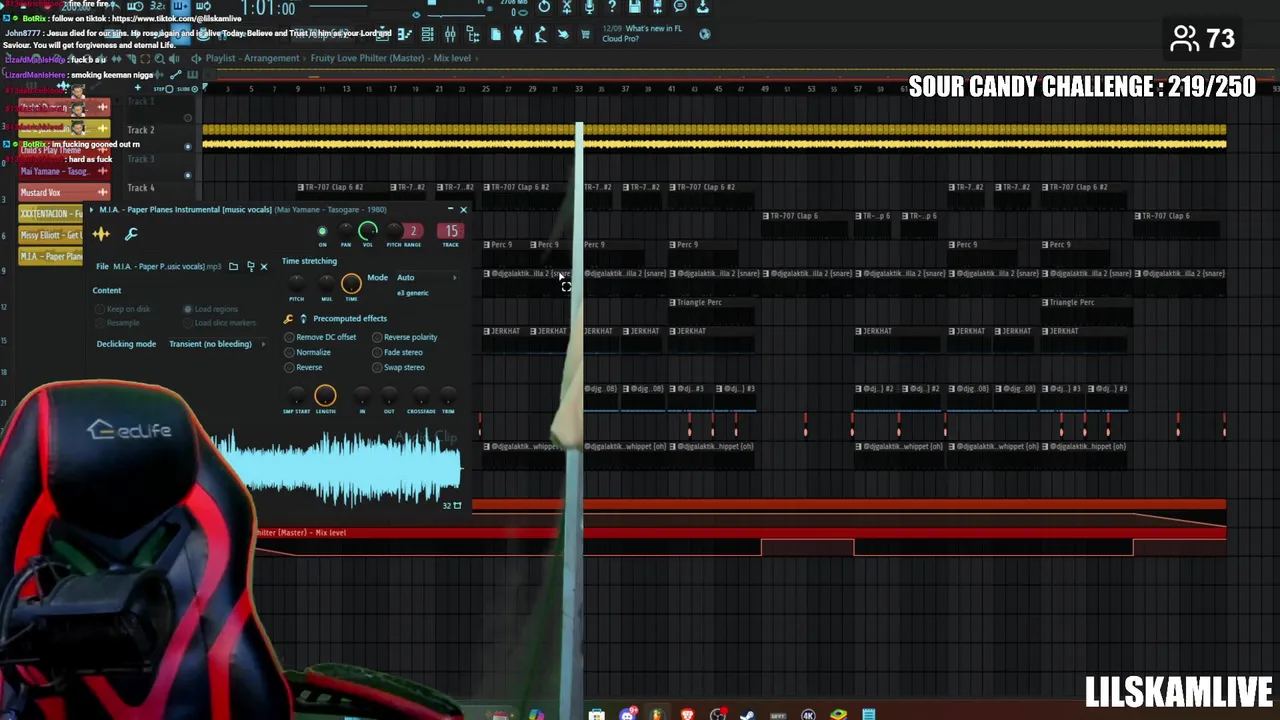
Task: Click the VOL knob in sampler
Action: [368, 231]
